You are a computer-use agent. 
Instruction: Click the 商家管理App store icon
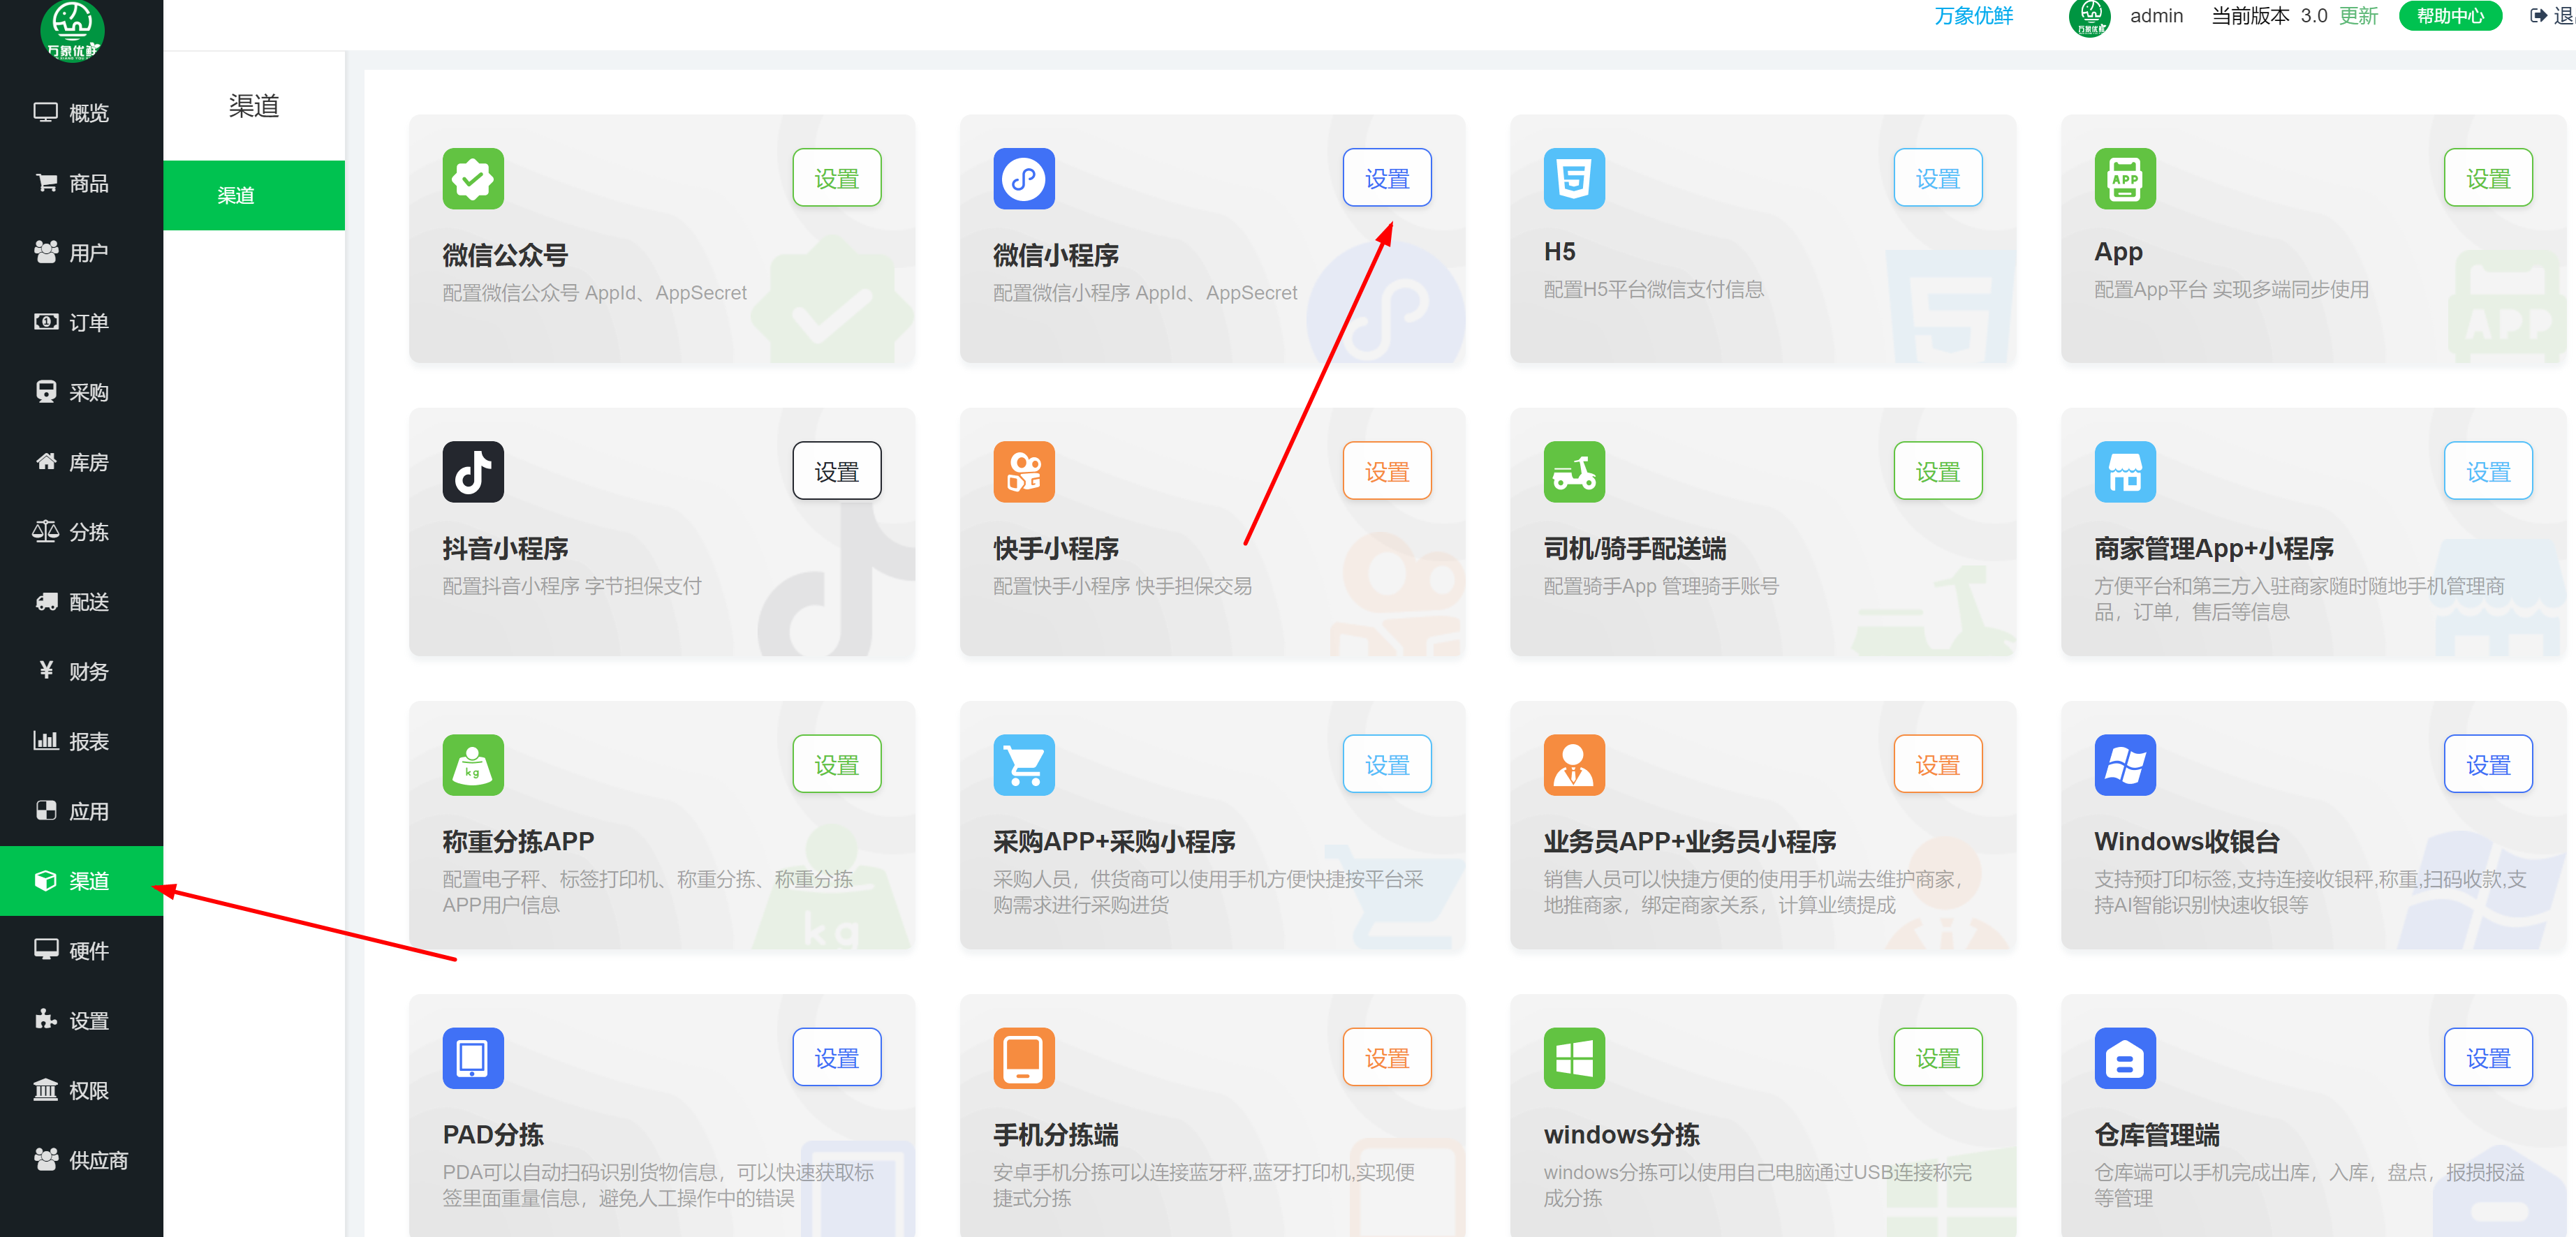2125,472
